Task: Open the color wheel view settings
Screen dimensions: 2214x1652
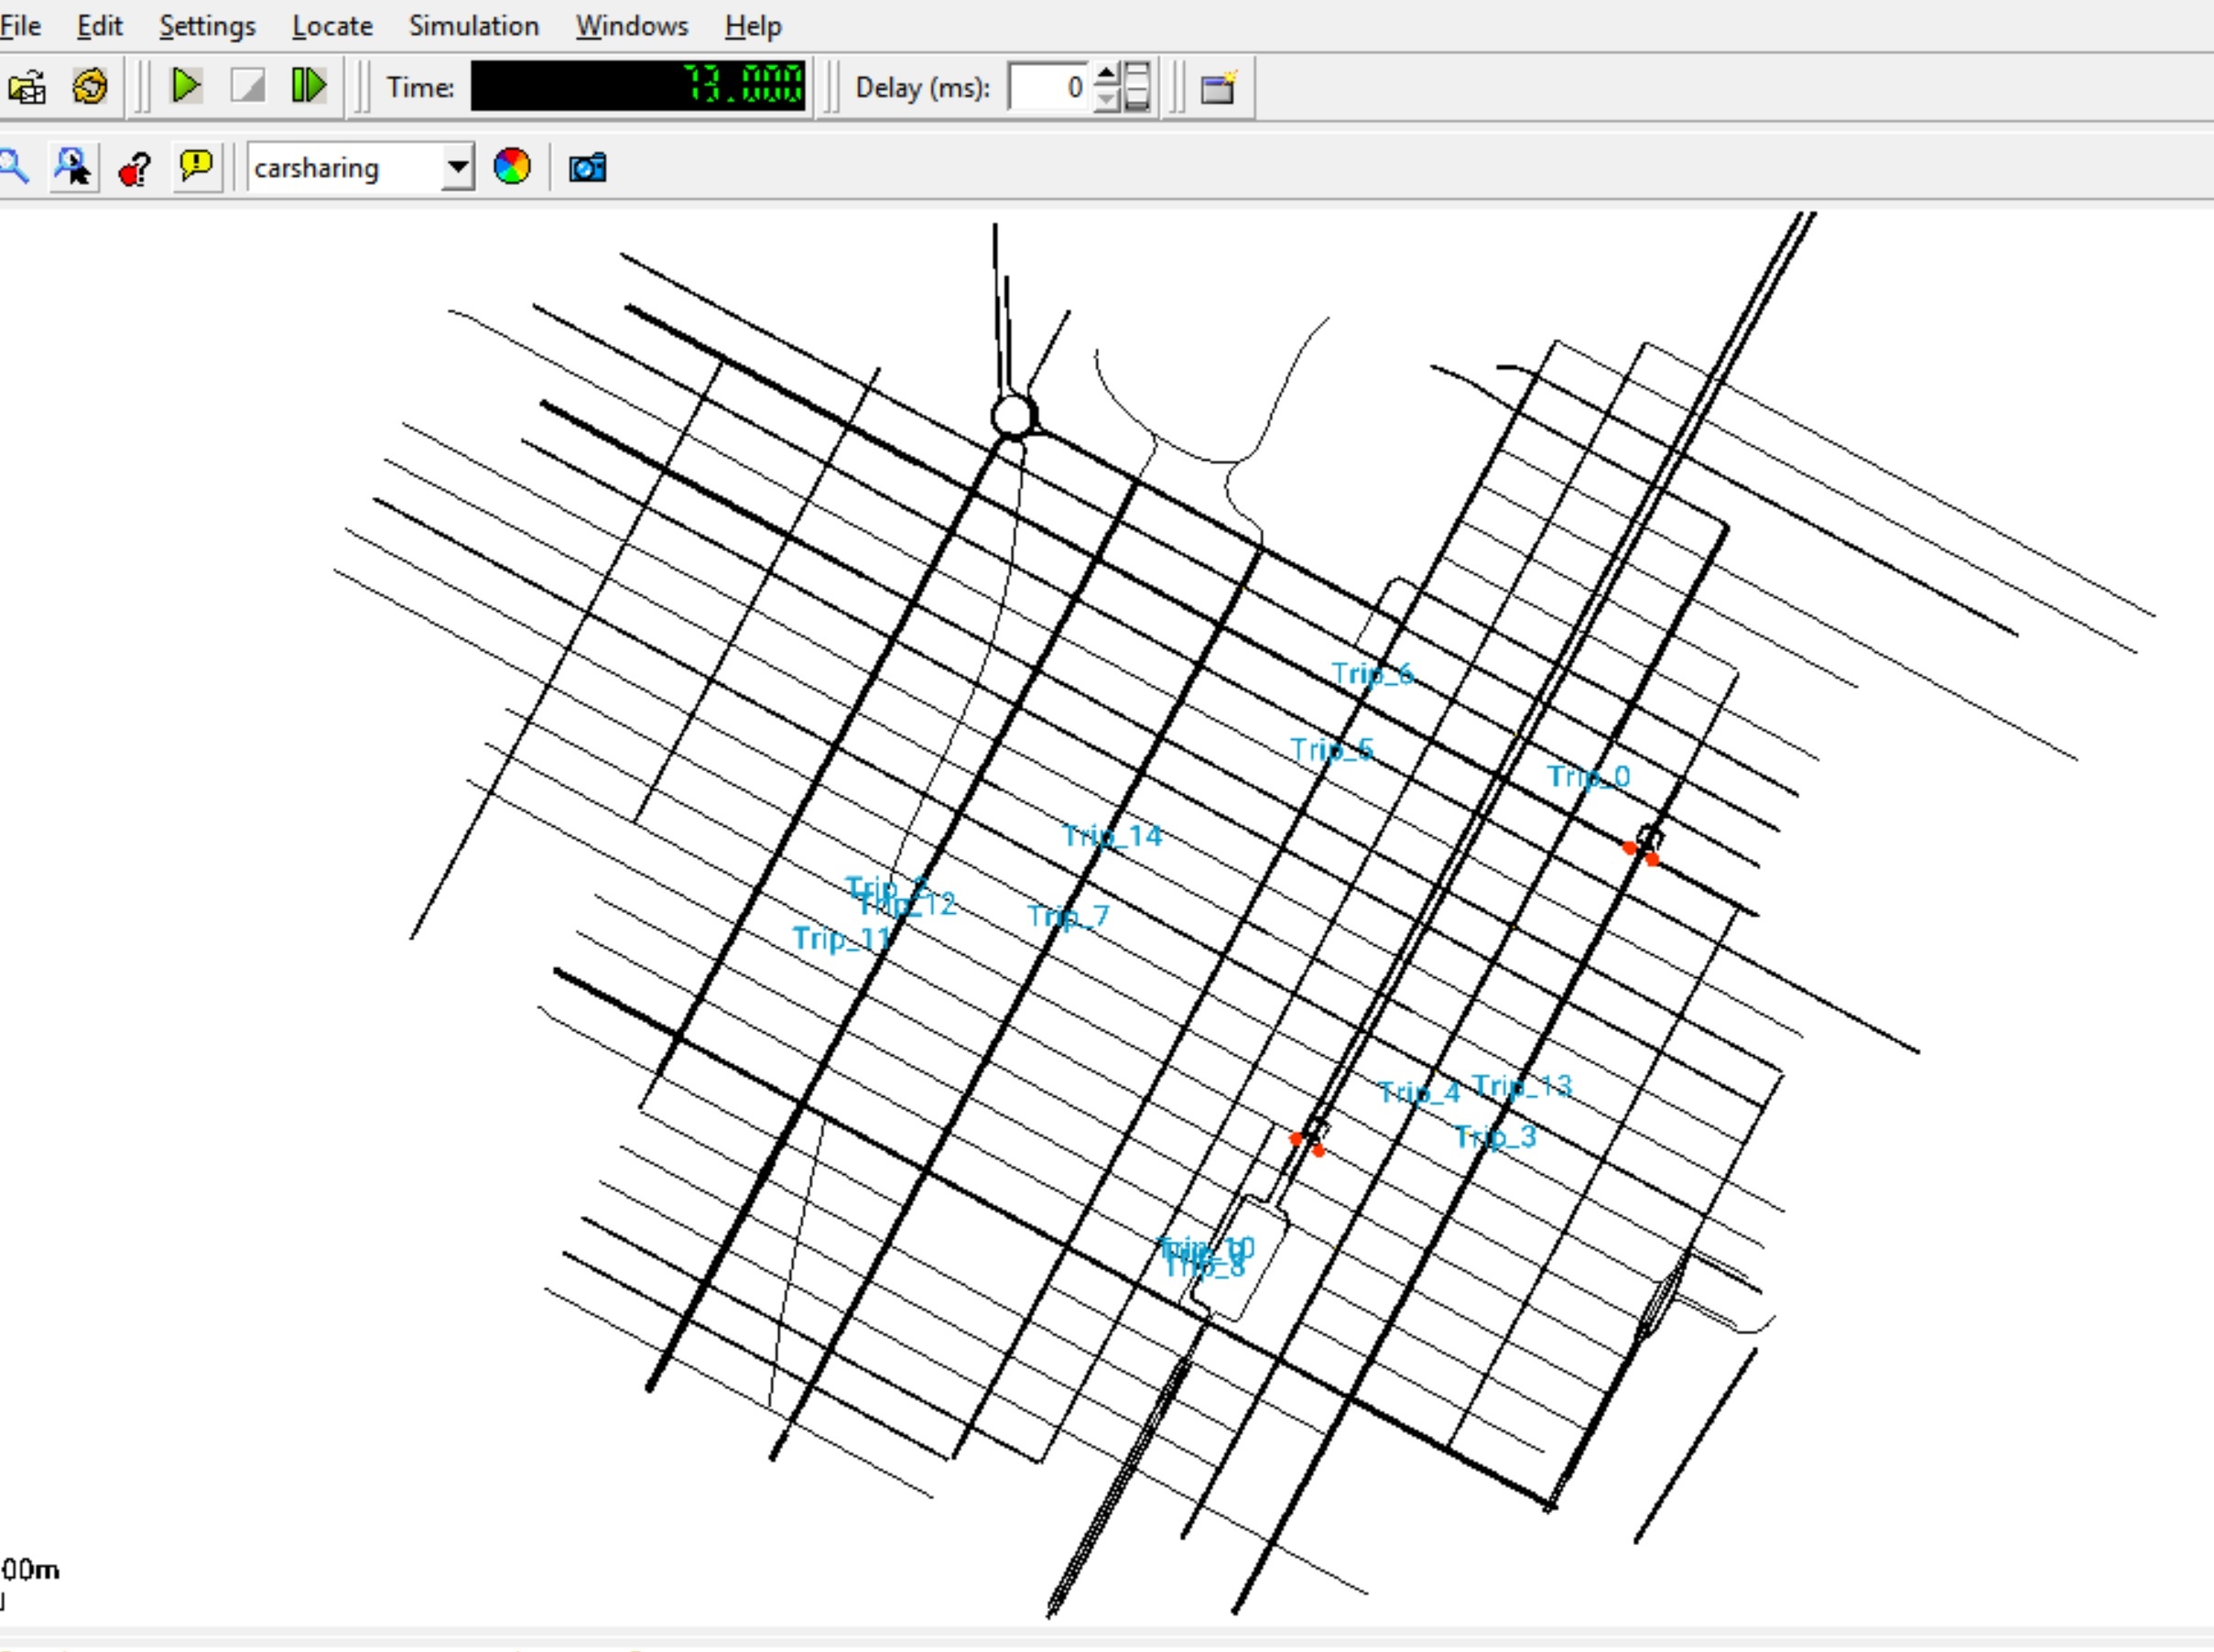Action: click(x=512, y=166)
